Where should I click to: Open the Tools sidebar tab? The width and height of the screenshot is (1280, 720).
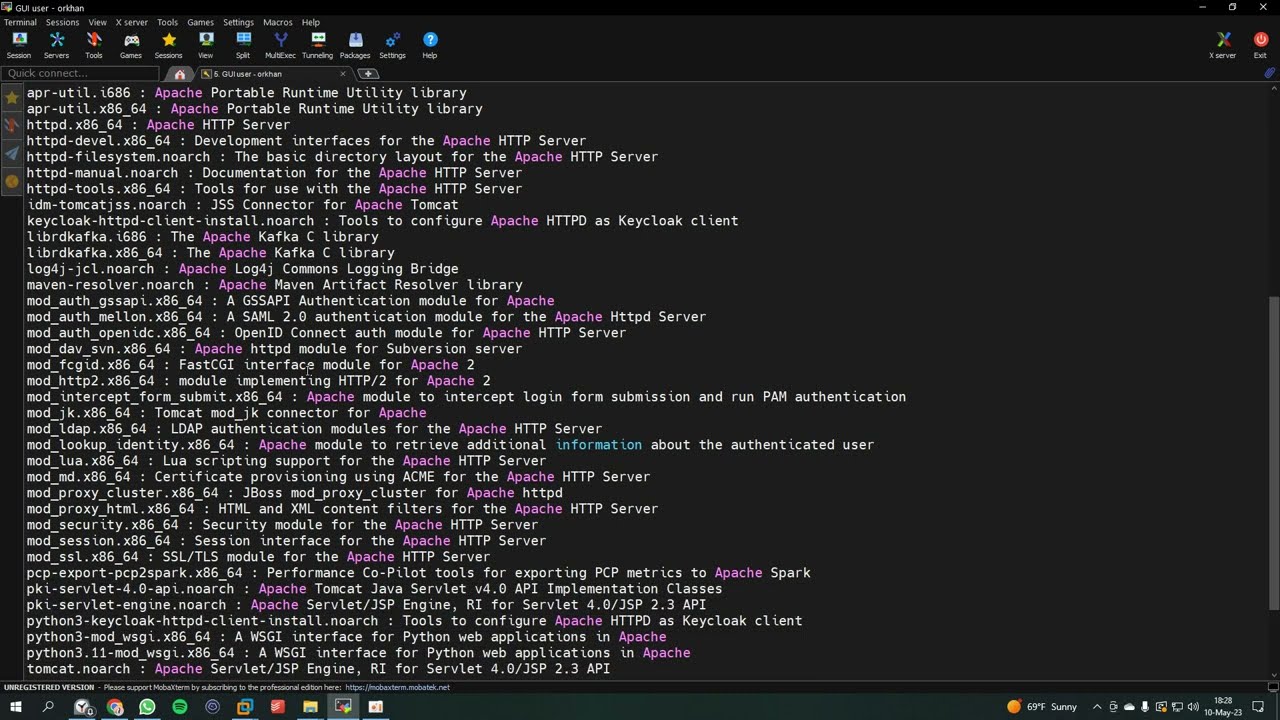[12, 125]
